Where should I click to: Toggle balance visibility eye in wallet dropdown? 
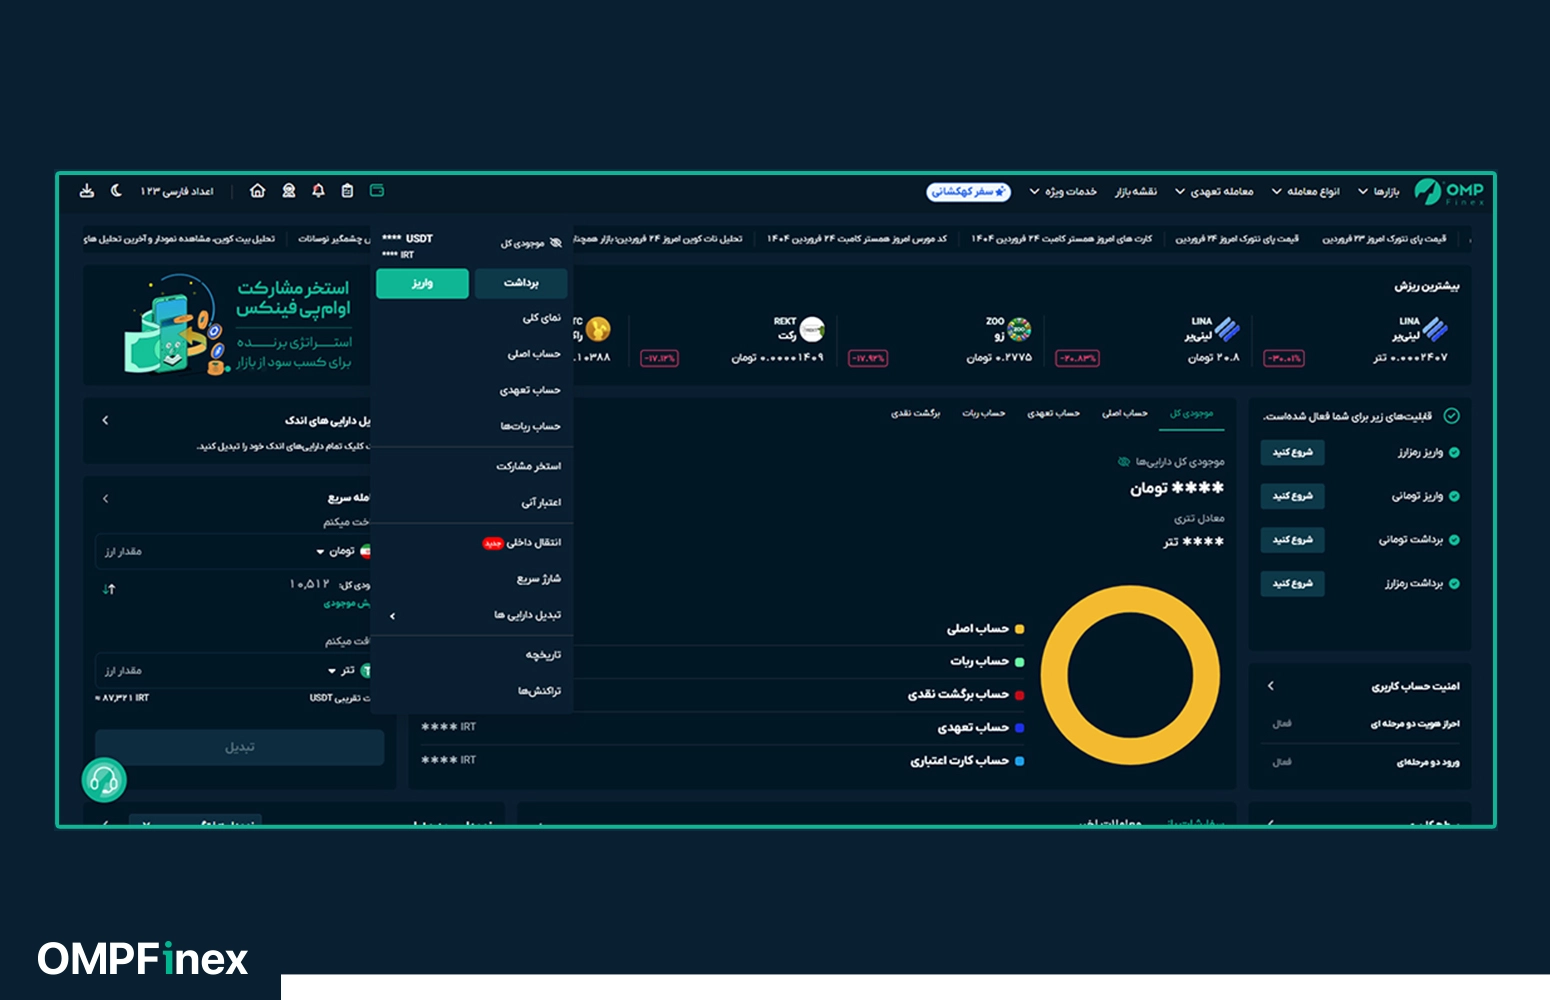556,243
